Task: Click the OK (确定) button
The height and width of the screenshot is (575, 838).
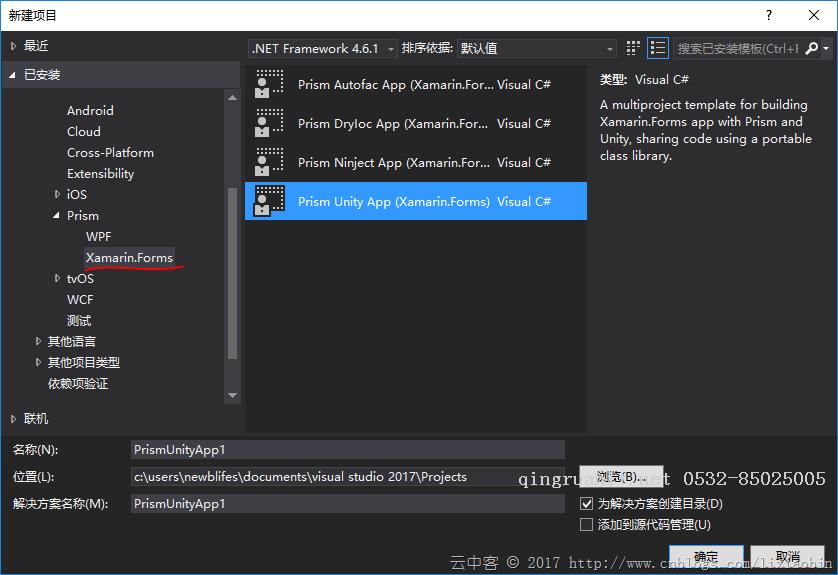Action: (707, 557)
